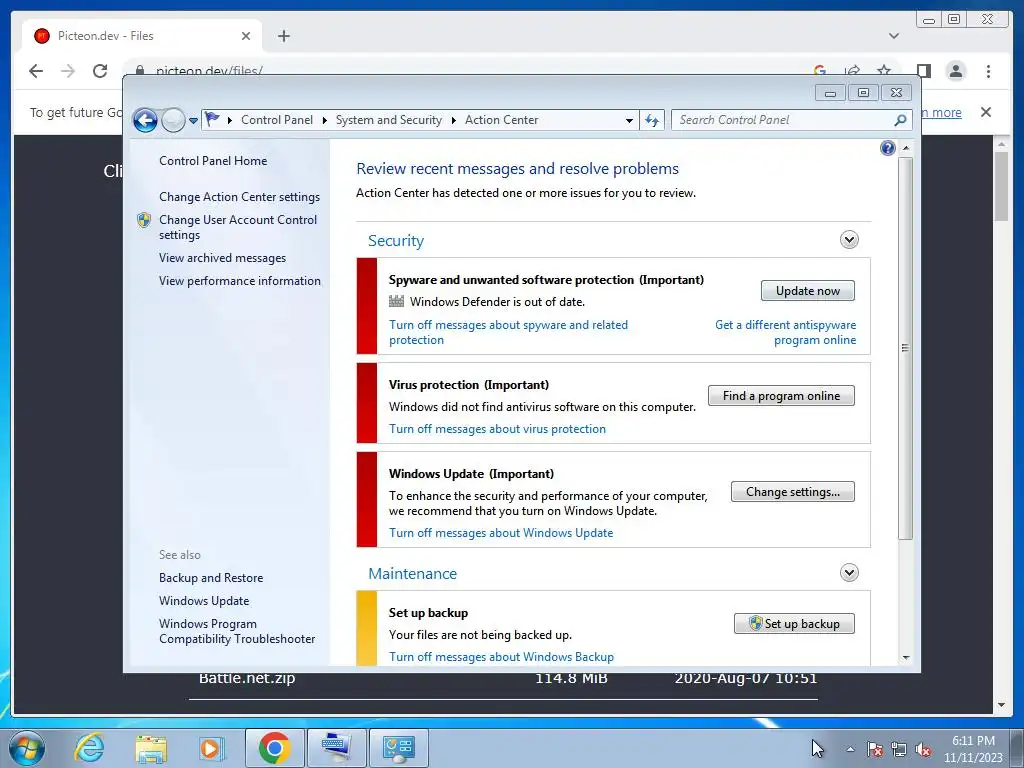Image resolution: width=1024 pixels, height=768 pixels.
Task: Collapse the Maintenance section chevron
Action: 849,573
